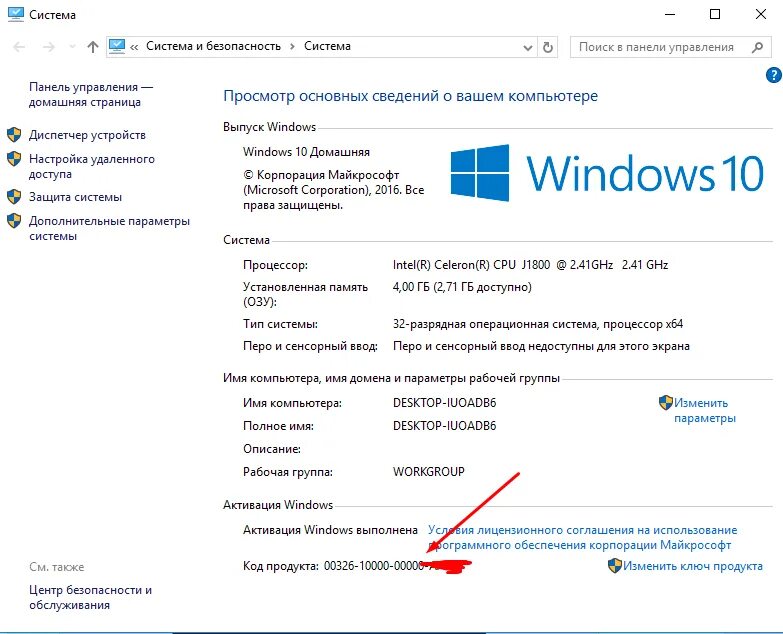Click Изменить параметры link
Image resolution: width=783 pixels, height=634 pixels.
(704, 410)
